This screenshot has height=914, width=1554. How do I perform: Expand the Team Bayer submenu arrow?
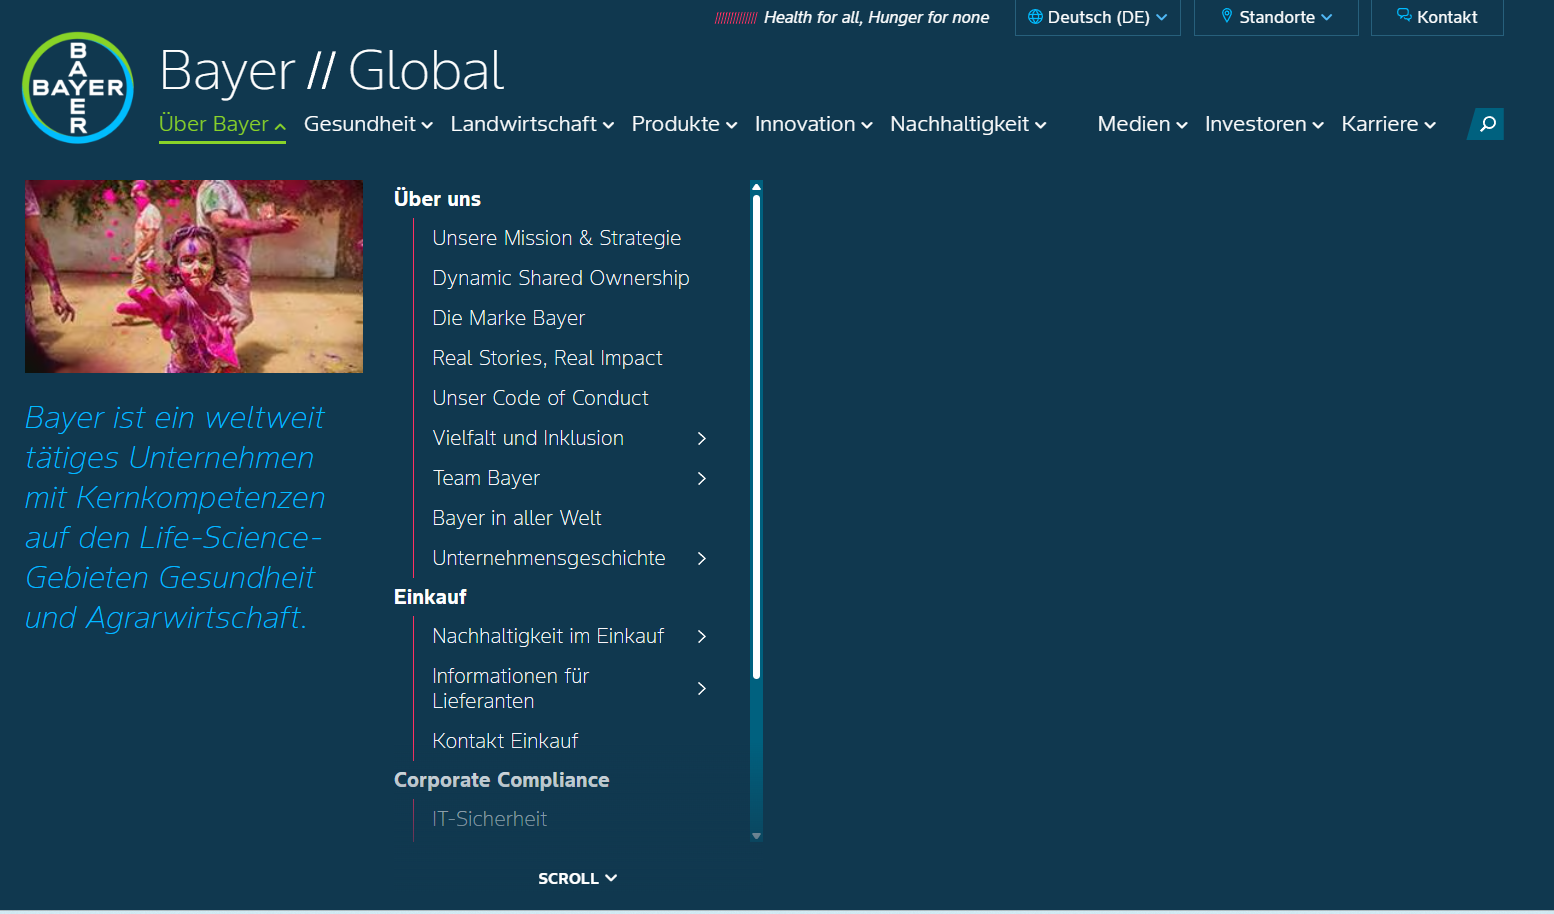coord(702,478)
